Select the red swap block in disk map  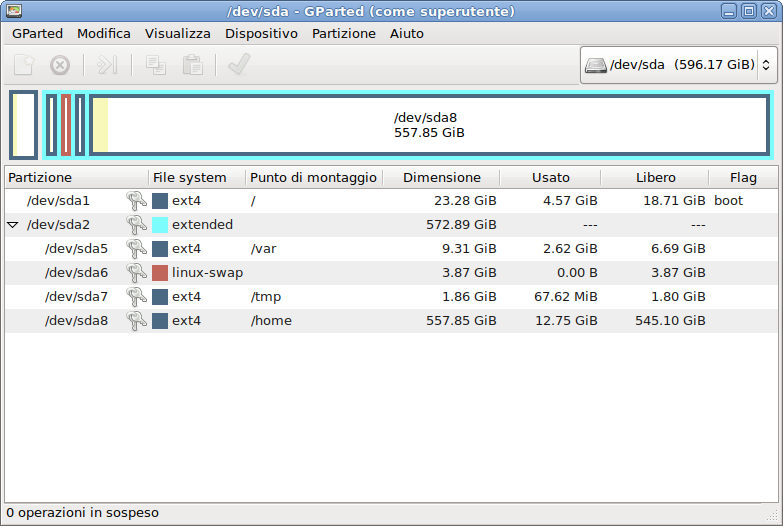point(66,125)
